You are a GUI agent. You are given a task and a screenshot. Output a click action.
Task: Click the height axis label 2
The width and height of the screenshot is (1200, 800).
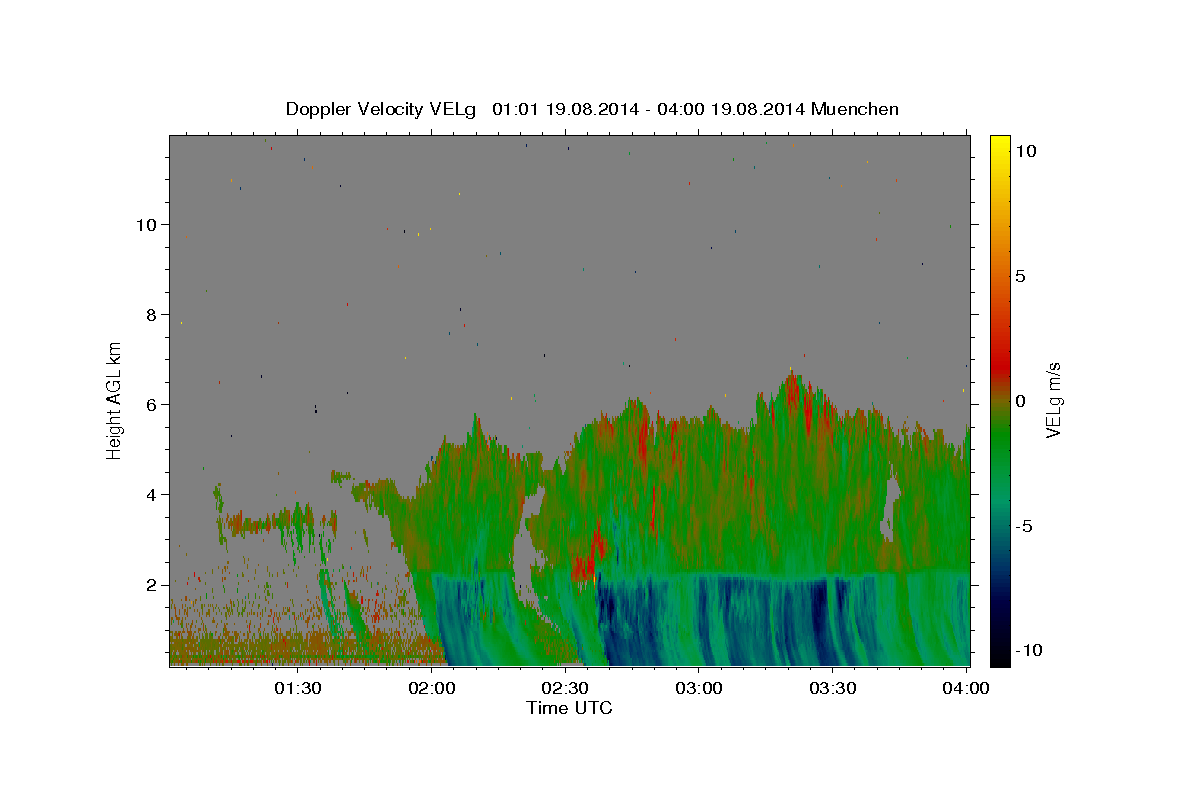pyautogui.click(x=153, y=585)
